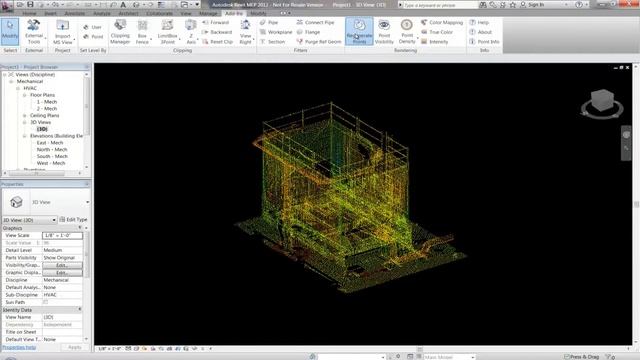Image resolution: width=640 pixels, height=360 pixels.
Task: Open the Insert ribbon tab
Action: pyautogui.click(x=51, y=13)
